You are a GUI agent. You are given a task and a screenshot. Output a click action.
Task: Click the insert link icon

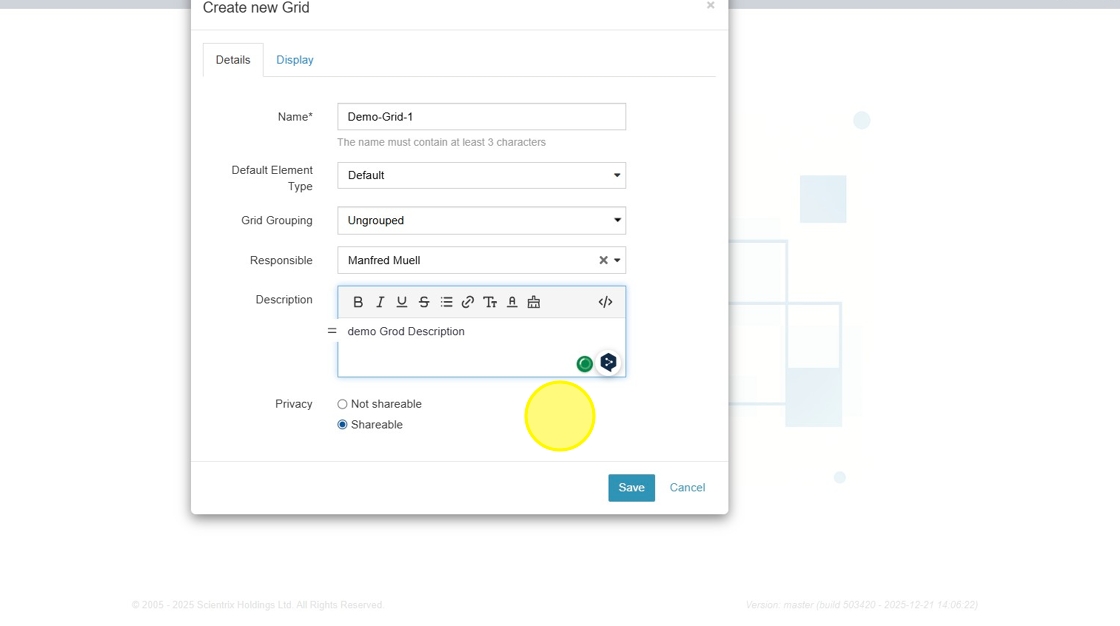(x=468, y=302)
